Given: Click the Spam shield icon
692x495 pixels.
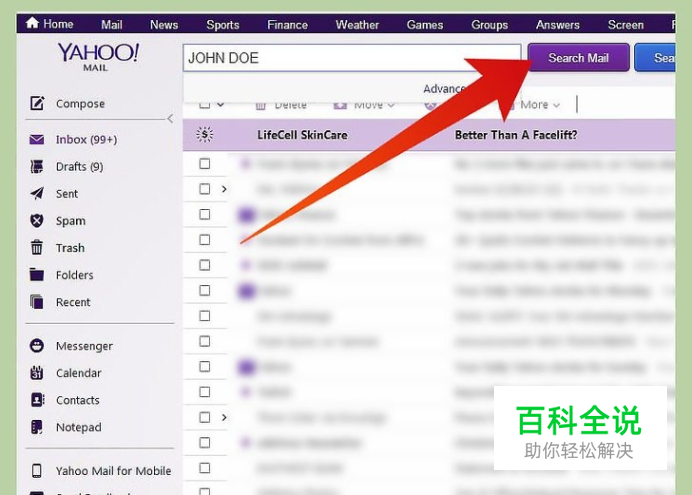Looking at the screenshot, I should pos(37,220).
